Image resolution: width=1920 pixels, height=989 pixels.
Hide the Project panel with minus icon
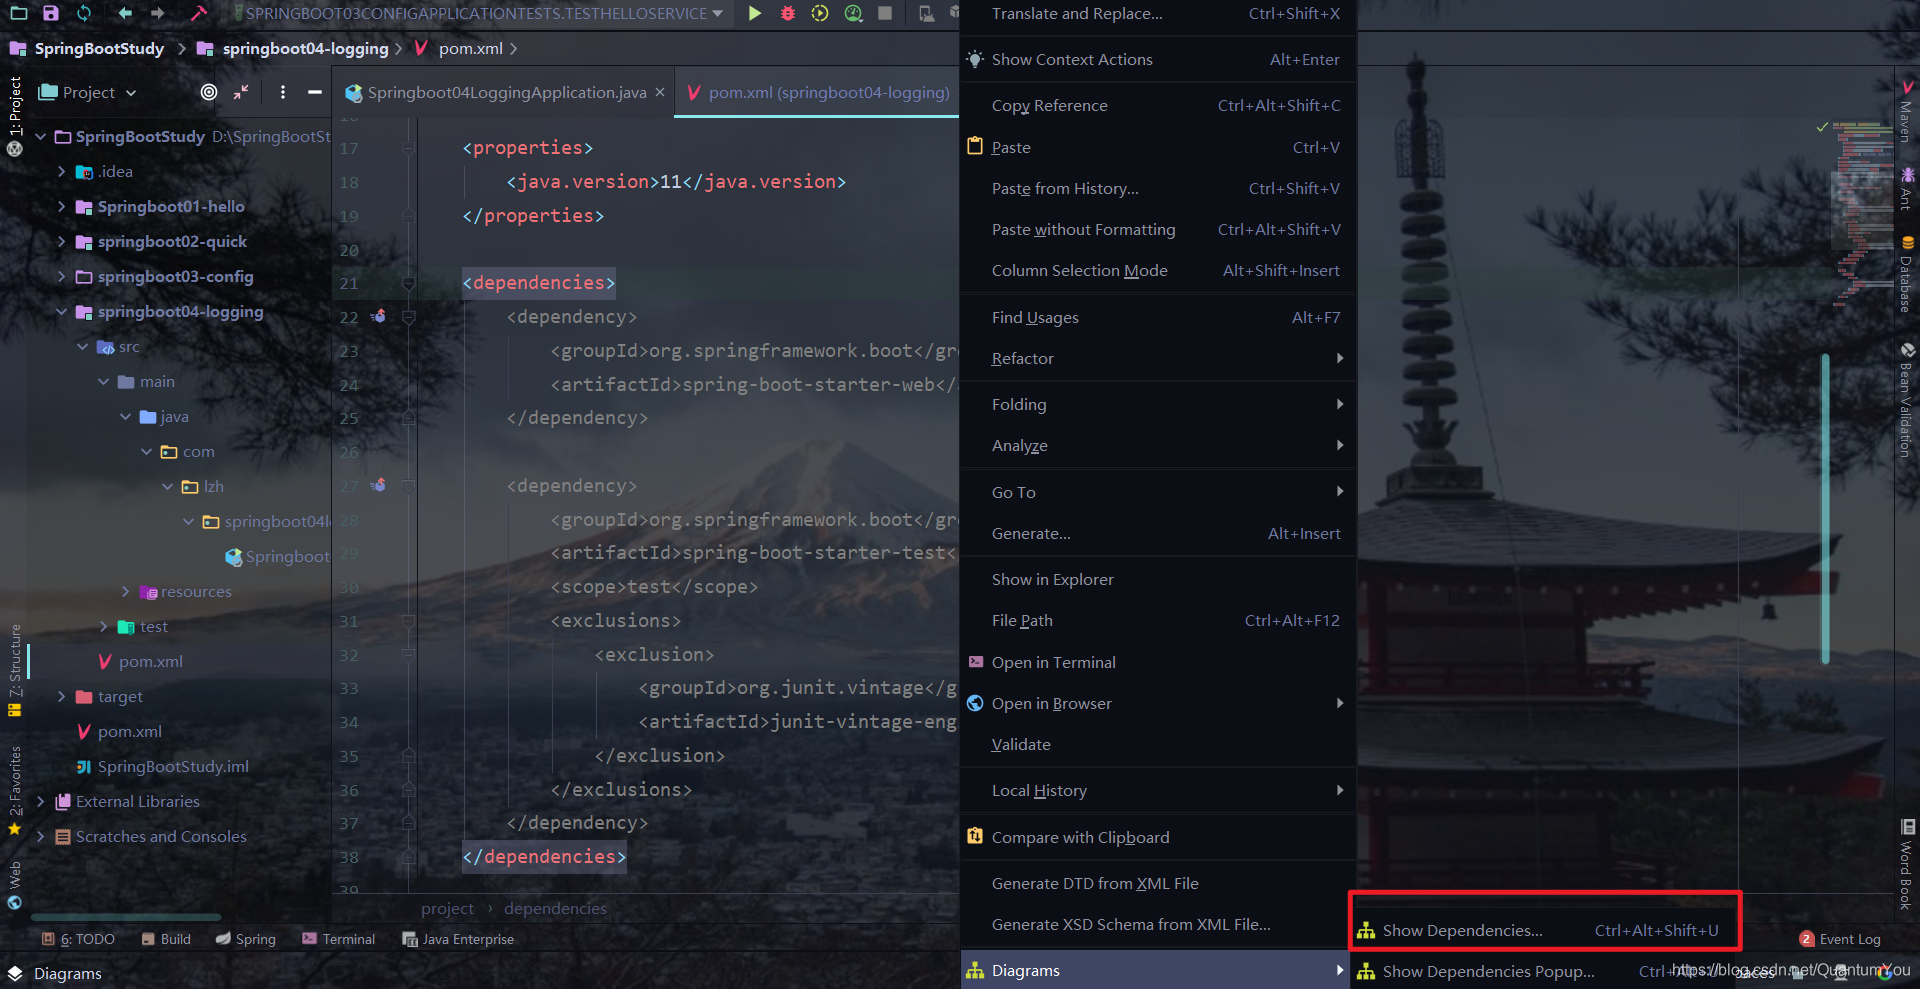(x=315, y=92)
